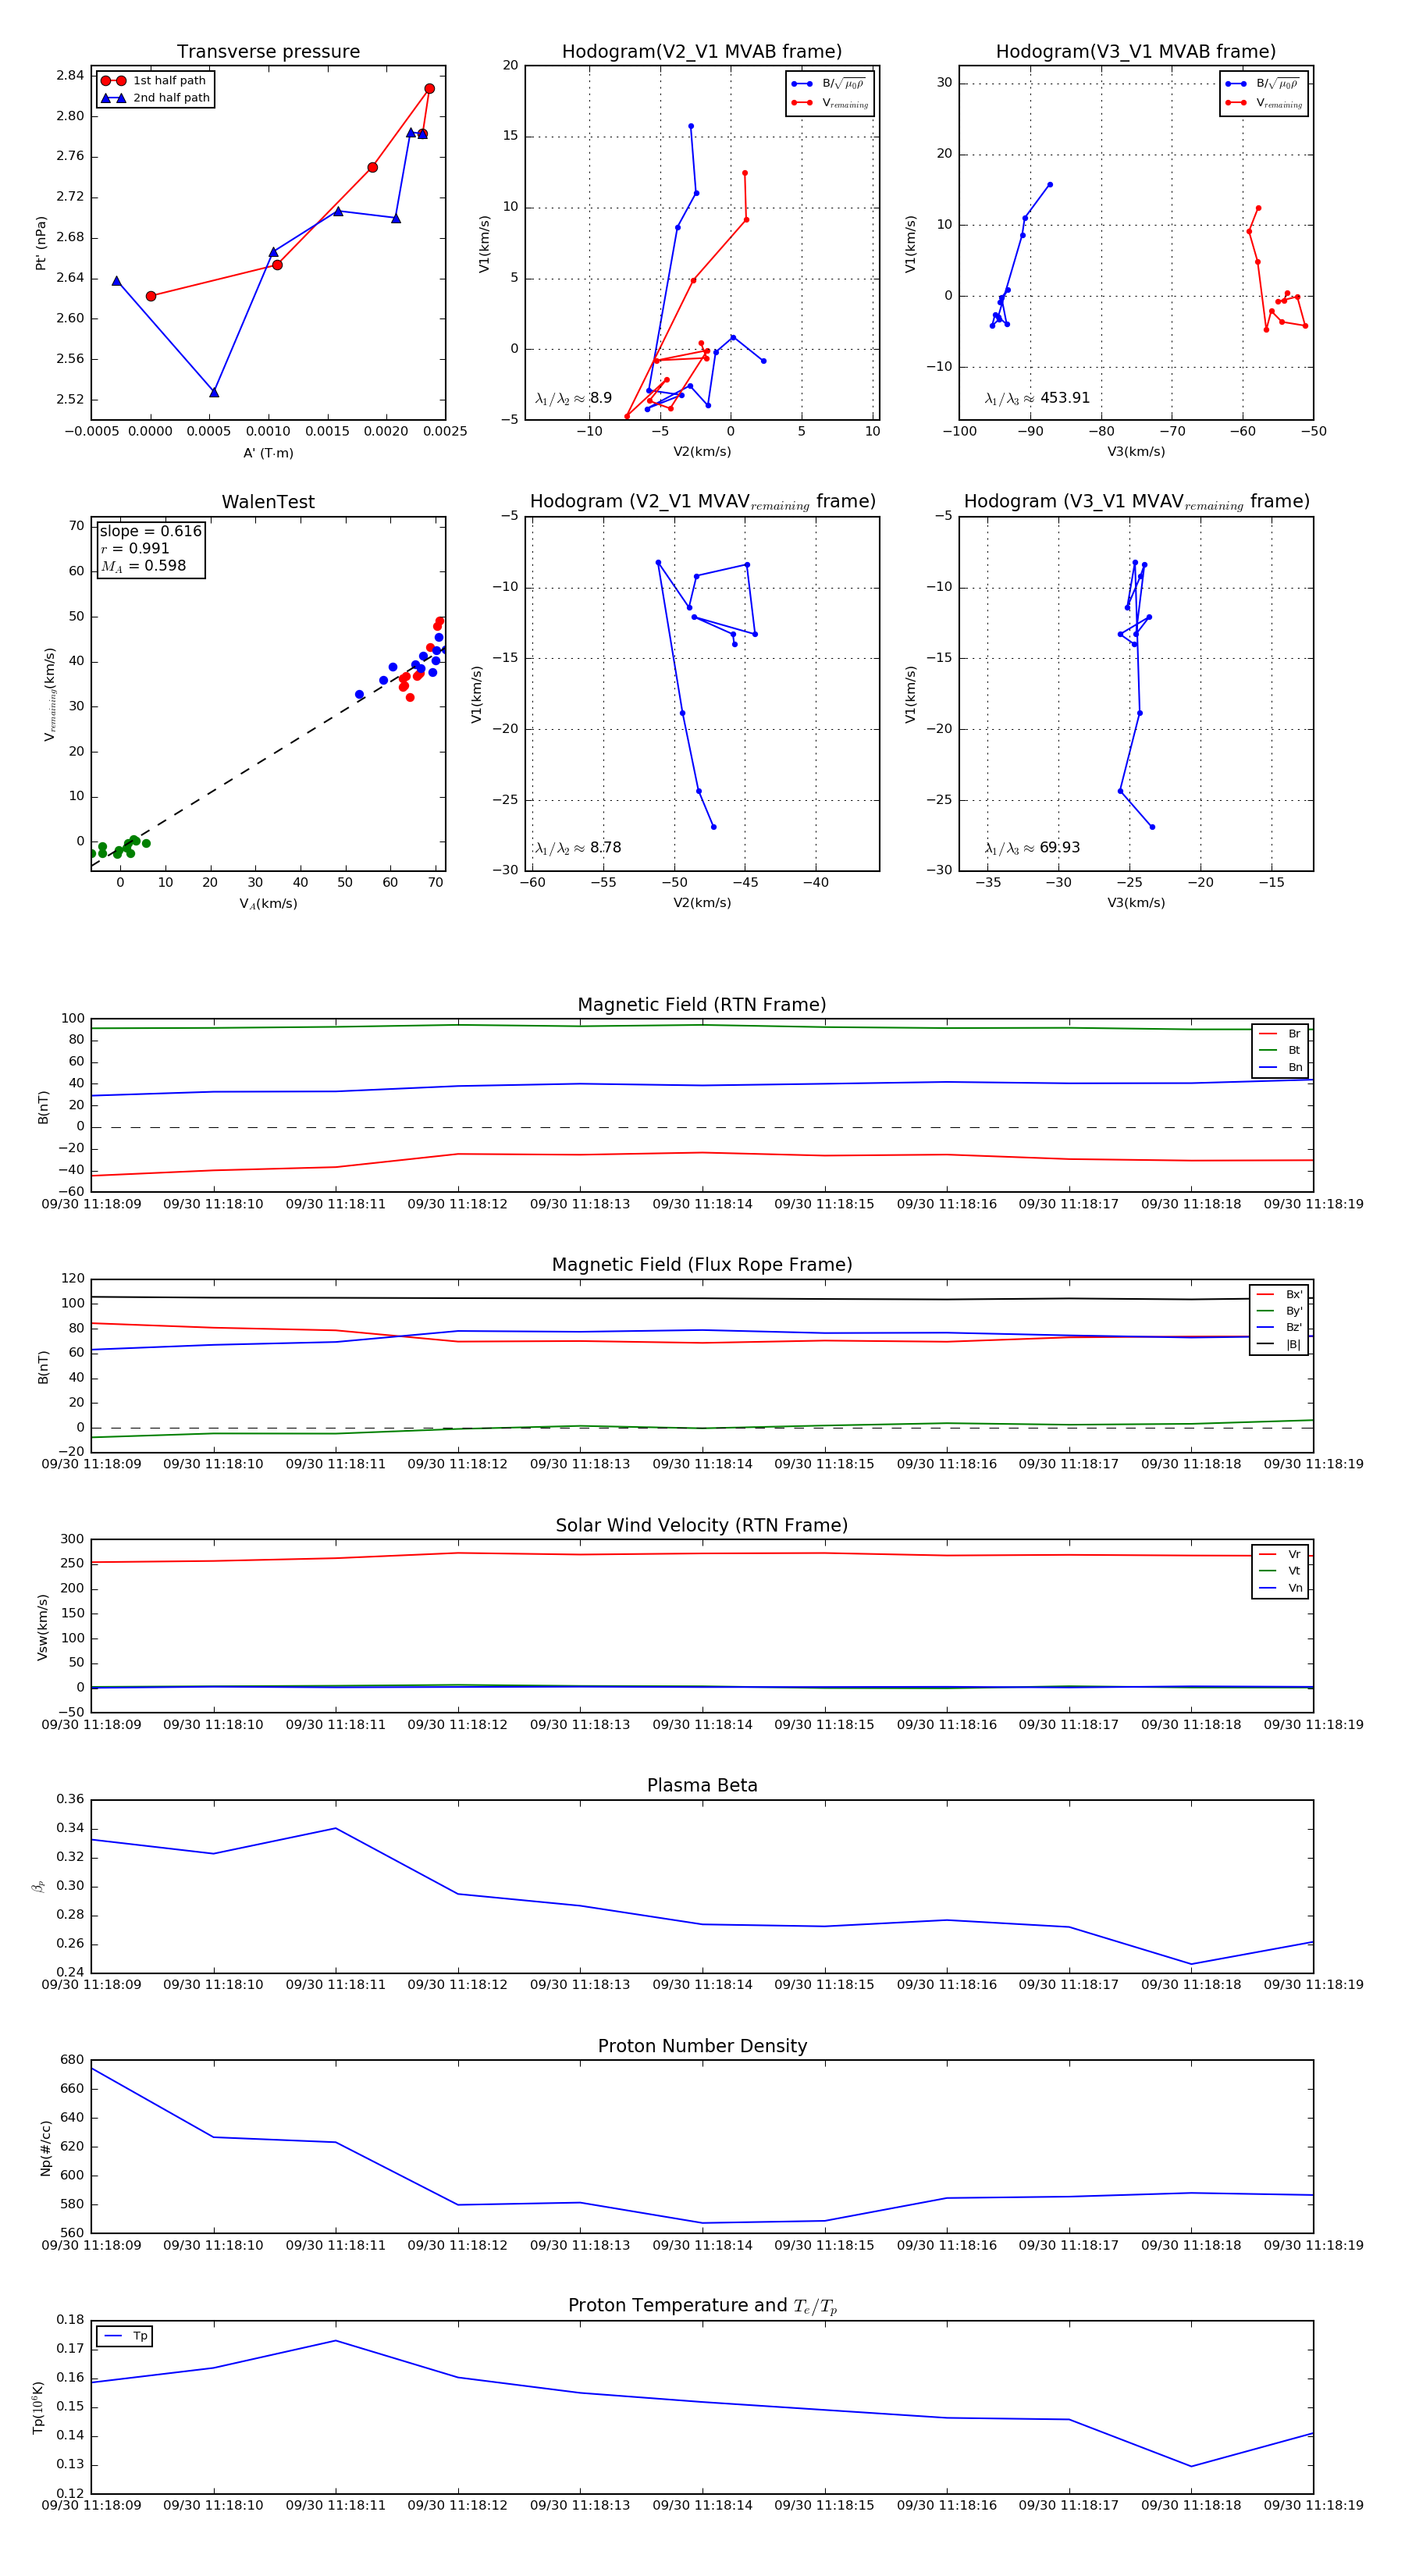The image size is (1405, 2576).
Task: Select the Vn legend entry
Action: coord(1280,1588)
